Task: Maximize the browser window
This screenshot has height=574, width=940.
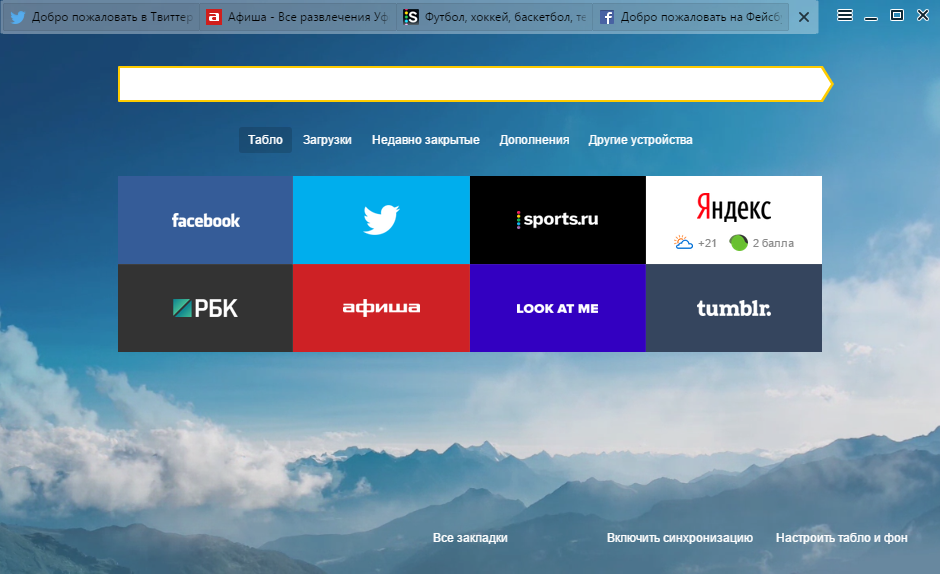Action: (897, 16)
